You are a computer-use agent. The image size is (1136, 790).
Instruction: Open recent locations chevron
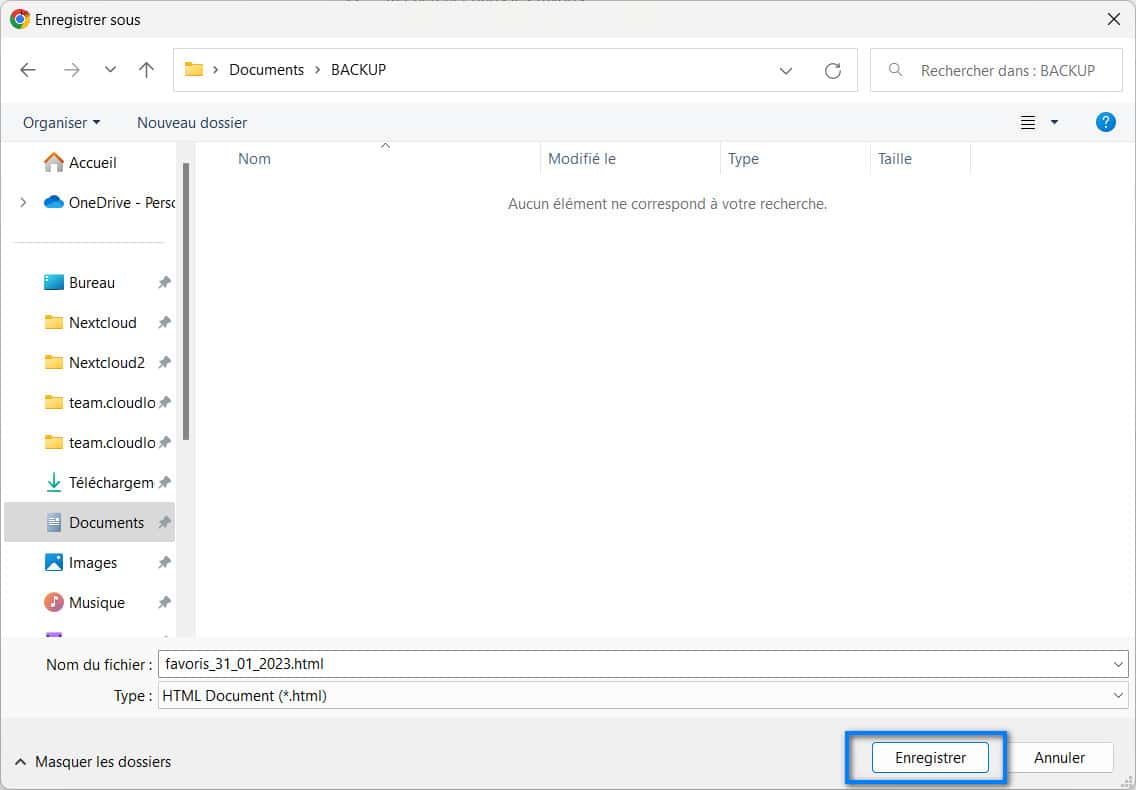[x=110, y=70]
